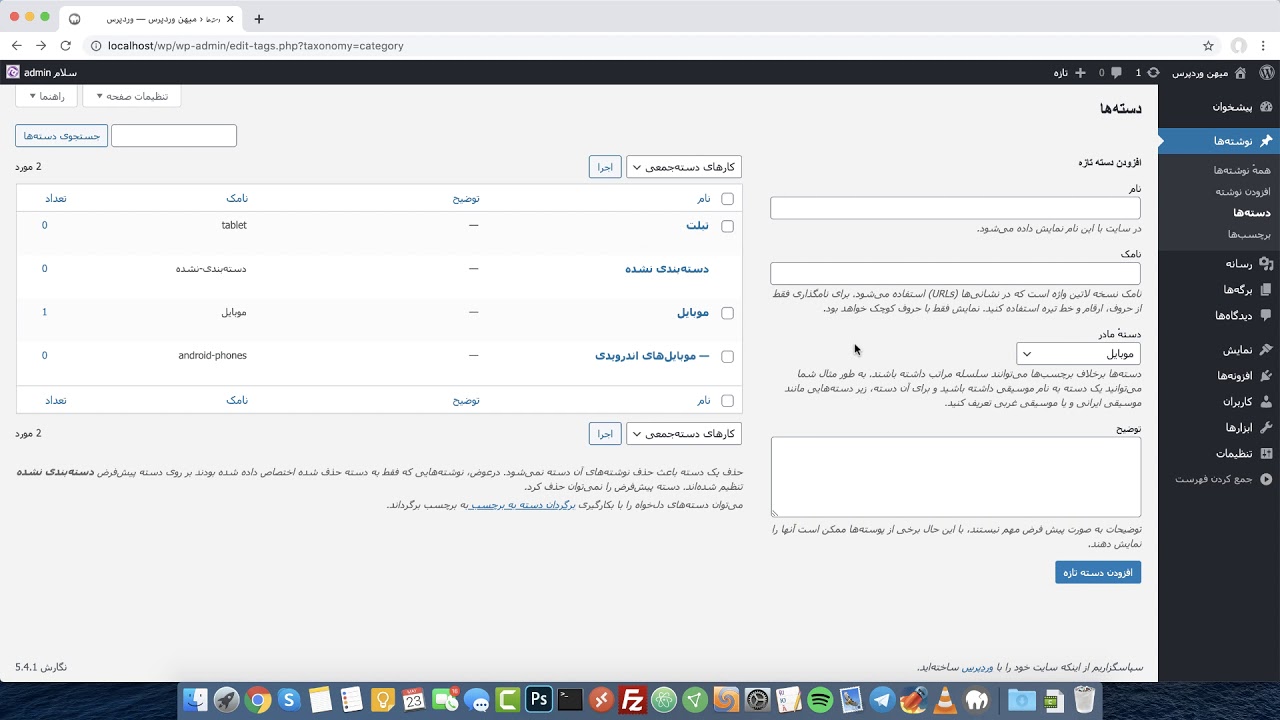The width and height of the screenshot is (1280, 720).
Task: Open VLC from the dock
Action: coord(944,700)
